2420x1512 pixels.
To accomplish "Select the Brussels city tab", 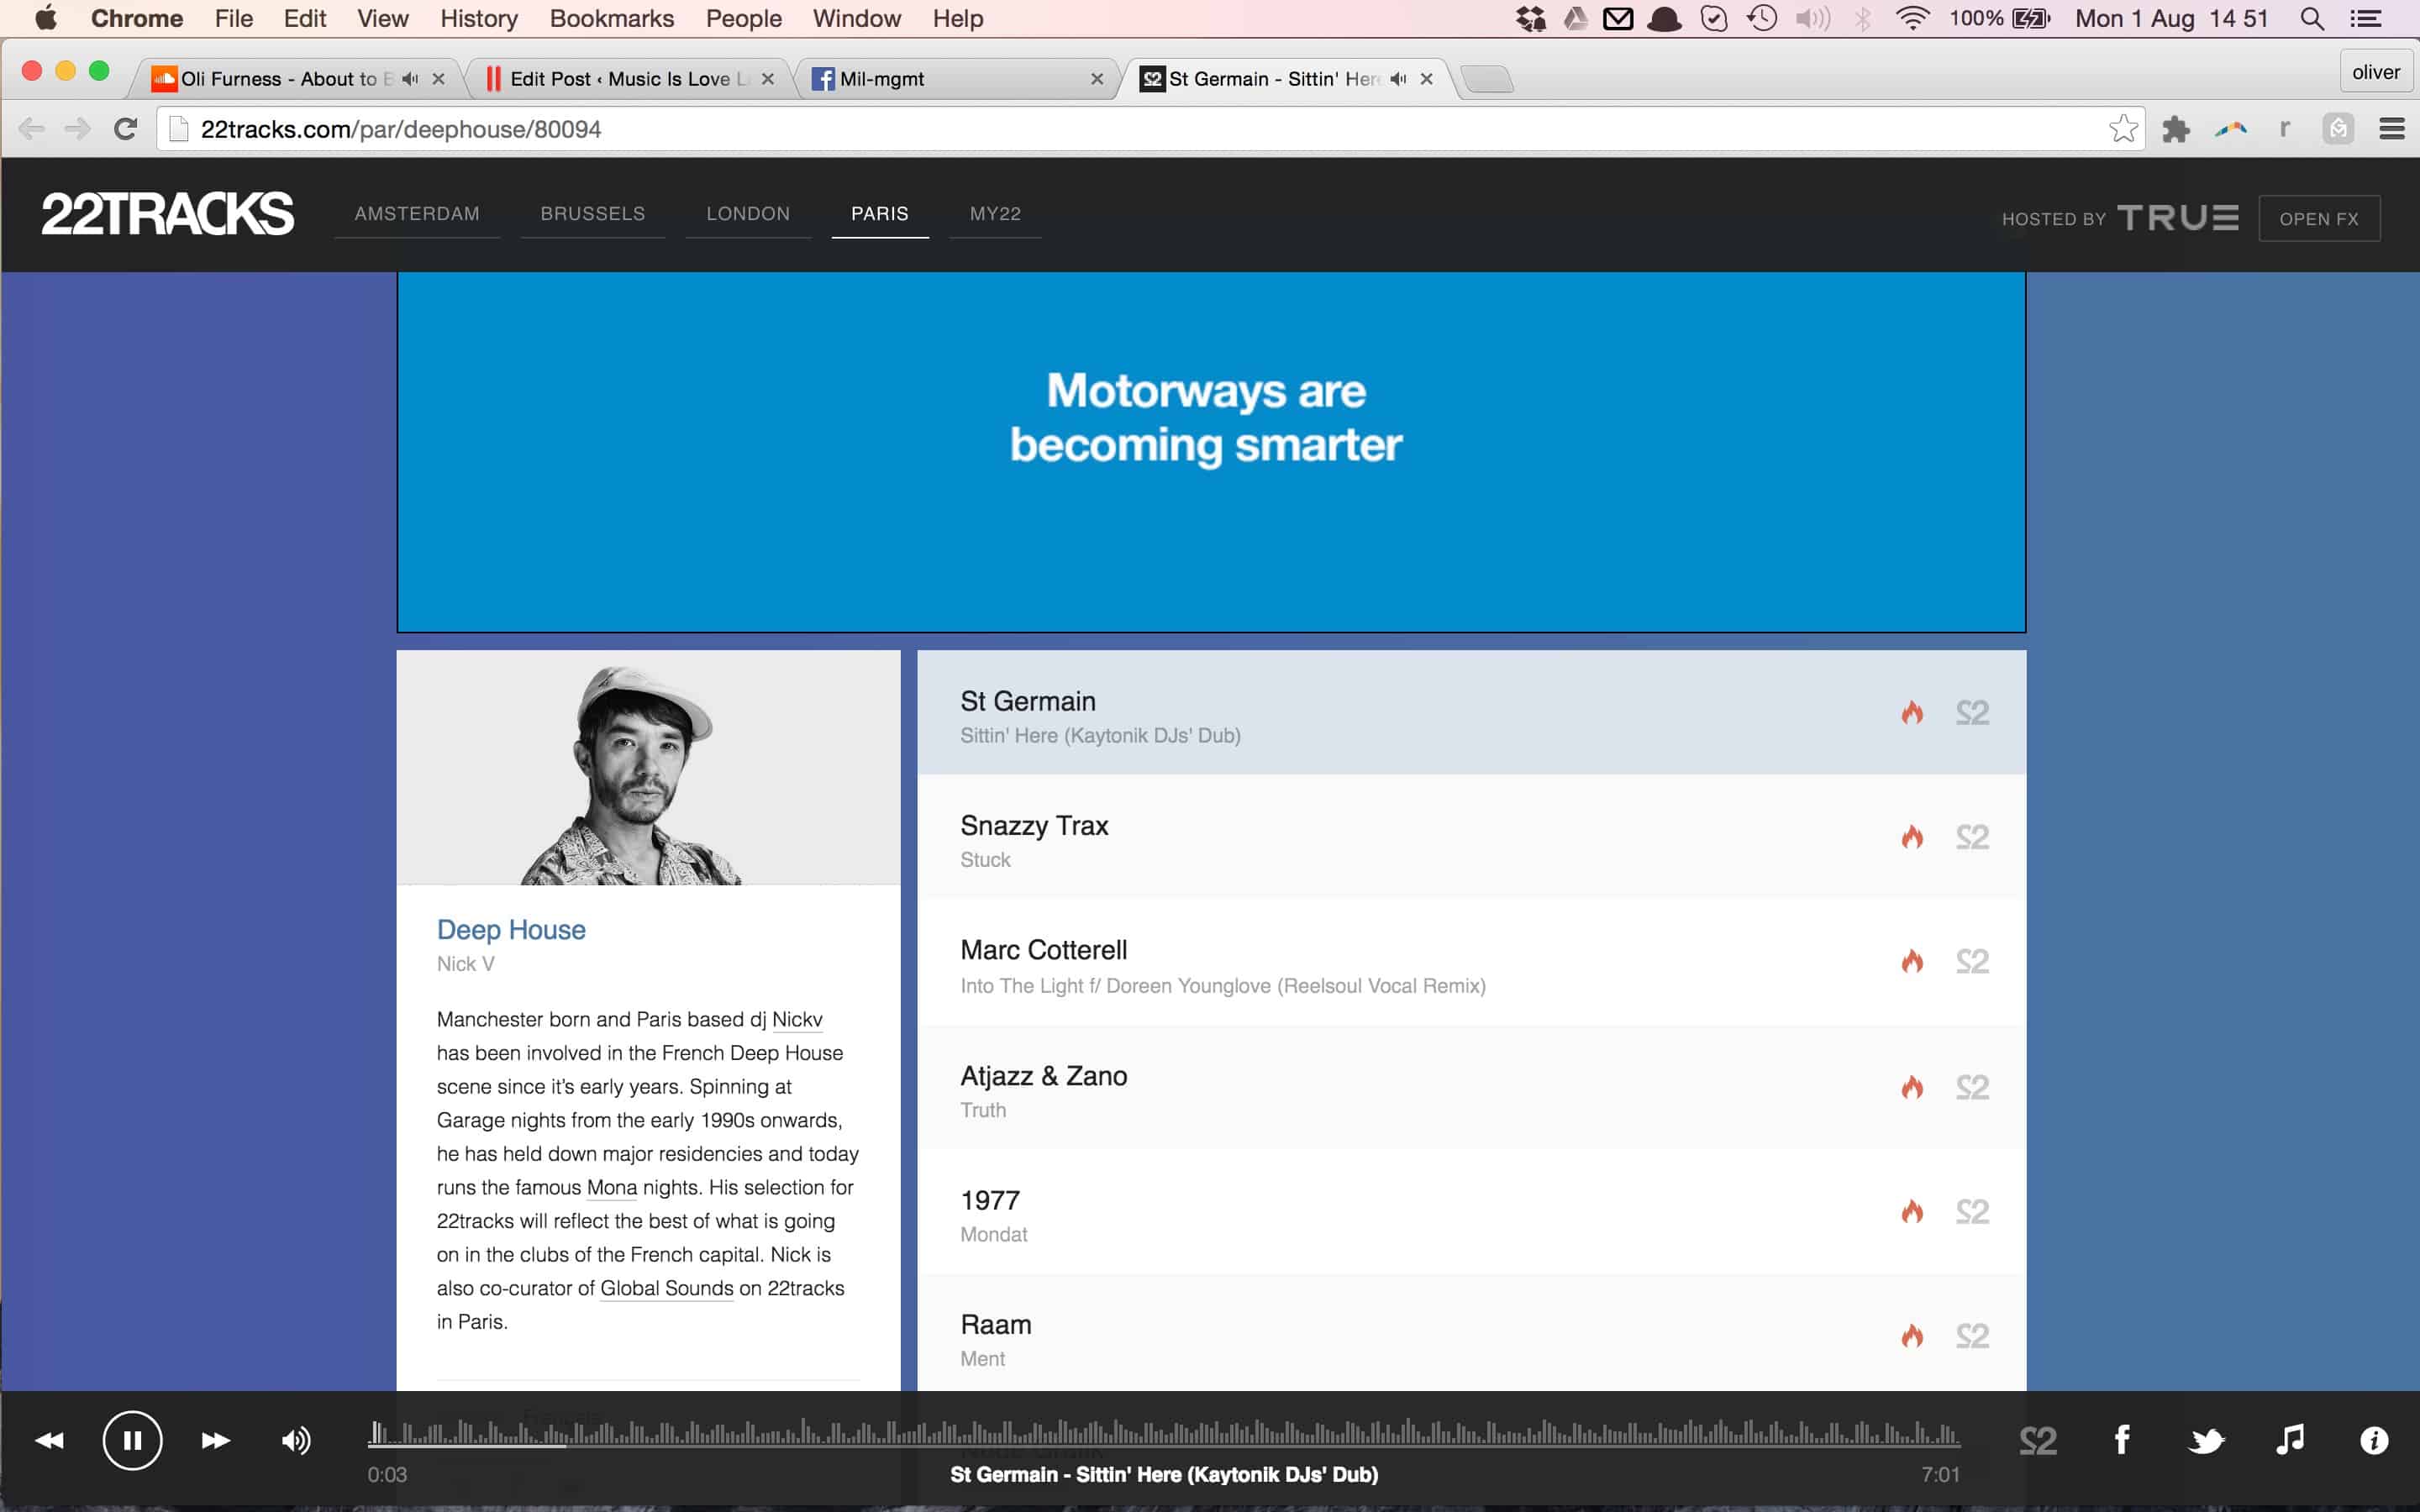I will pos(593,213).
